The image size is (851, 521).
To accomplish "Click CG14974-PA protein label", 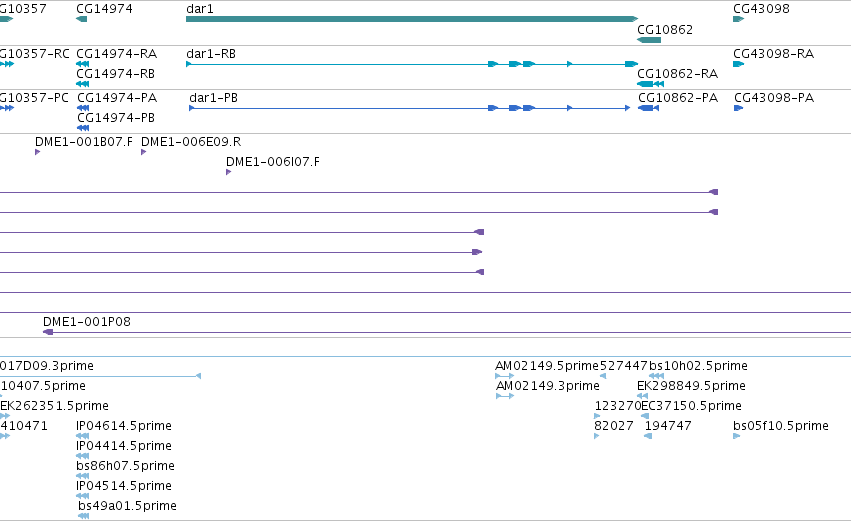I will (x=117, y=98).
